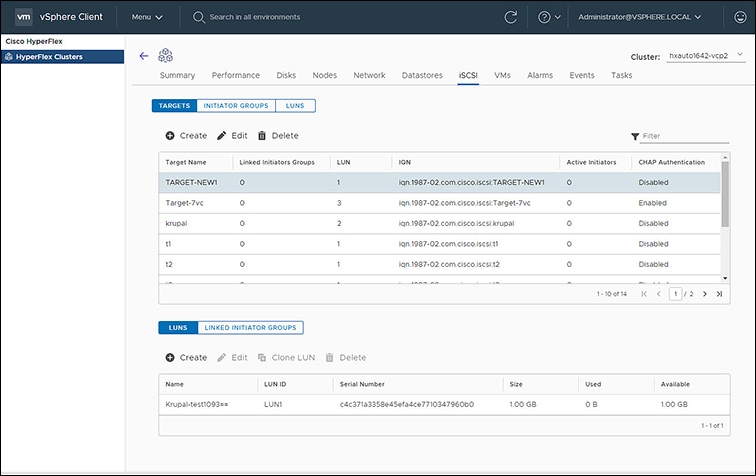Sort by CHAP Authentication column
This screenshot has height=476, width=756.
[x=672, y=163]
